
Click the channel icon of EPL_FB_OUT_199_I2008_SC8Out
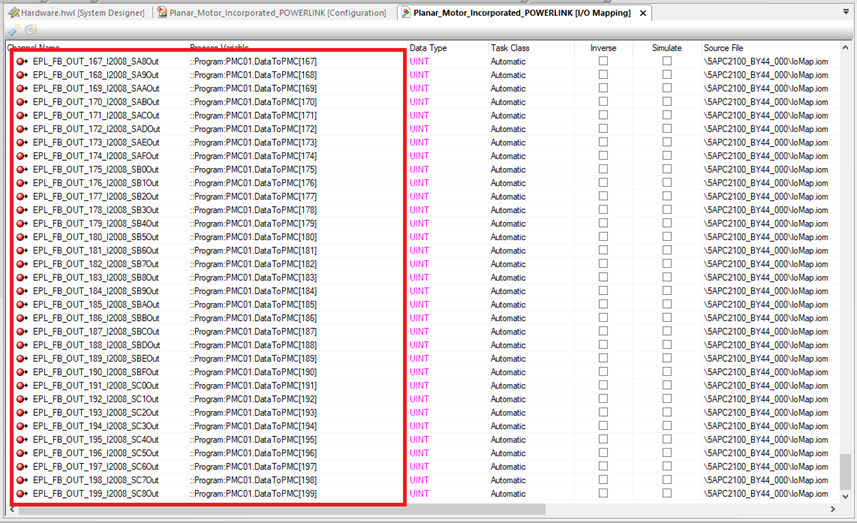[x=21, y=494]
